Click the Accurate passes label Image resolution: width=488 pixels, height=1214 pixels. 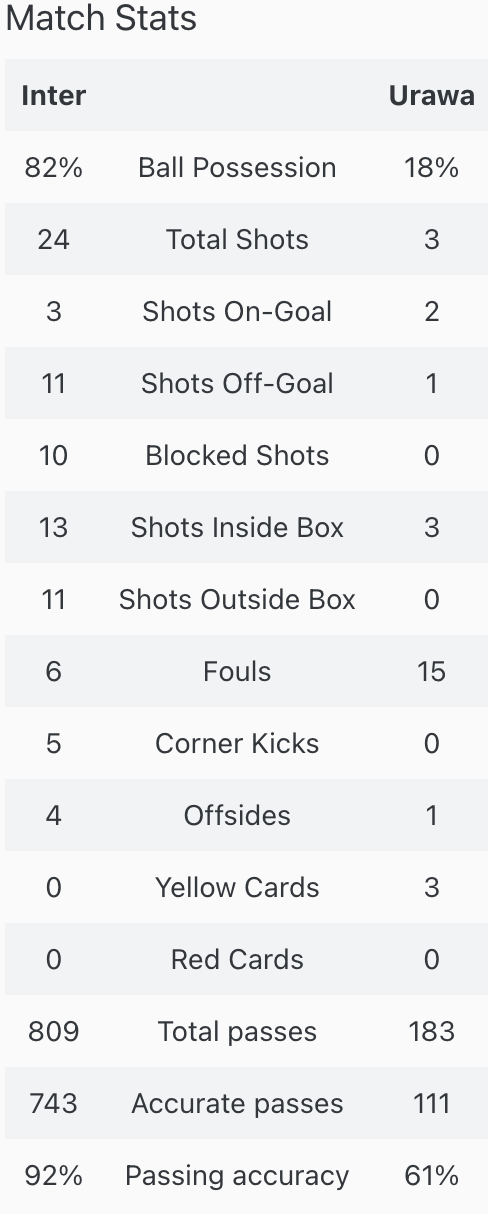[x=237, y=1104]
